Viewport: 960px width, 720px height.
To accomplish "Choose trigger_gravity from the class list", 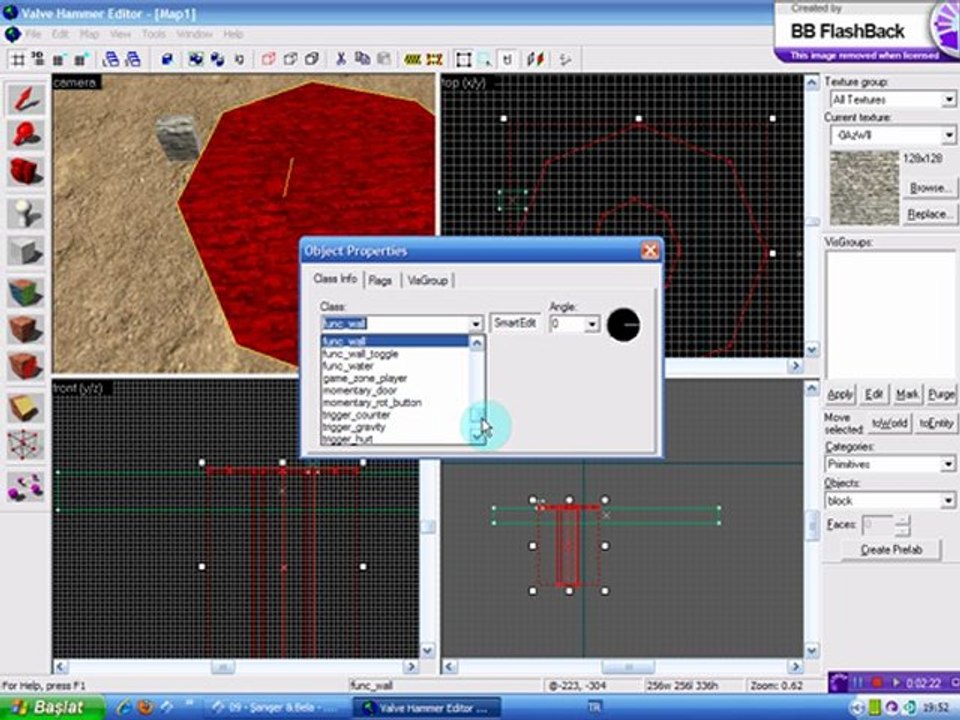I will (x=354, y=427).
